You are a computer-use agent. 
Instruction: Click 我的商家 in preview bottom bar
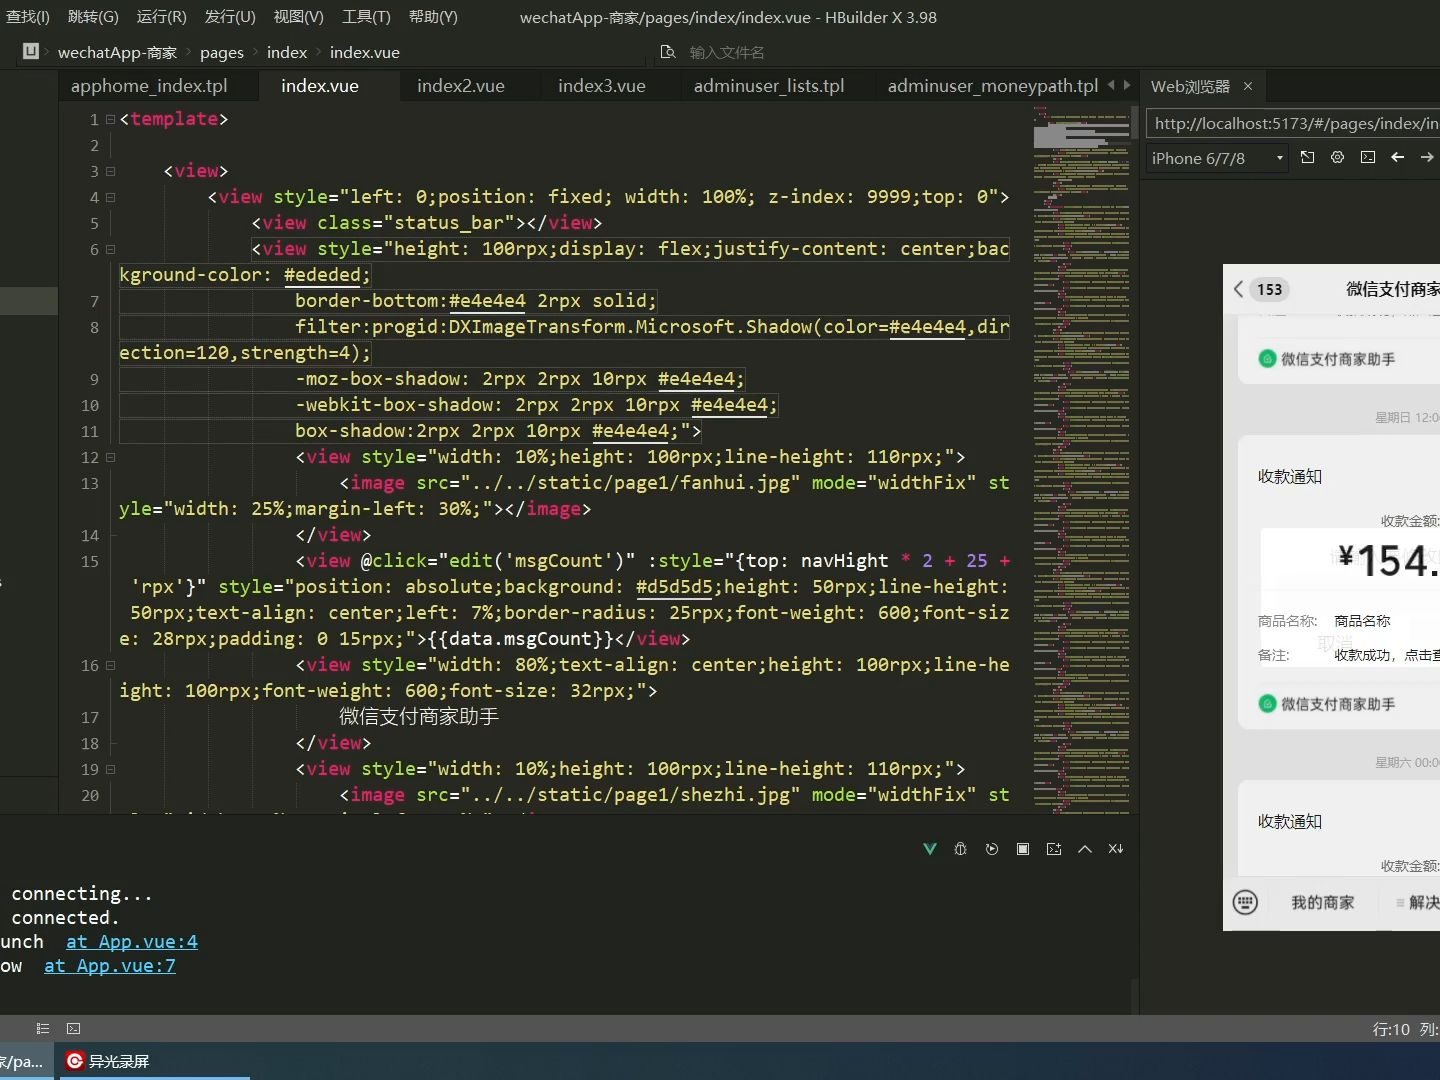(1323, 902)
